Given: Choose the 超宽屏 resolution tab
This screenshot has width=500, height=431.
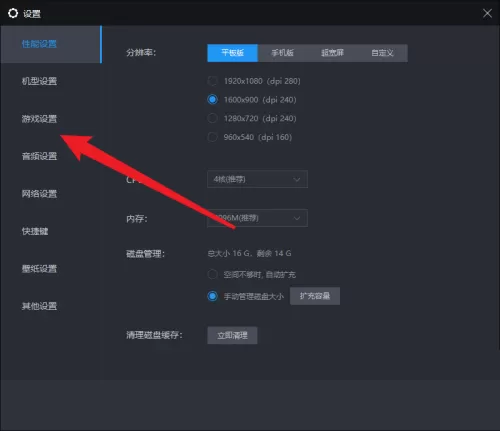Looking at the screenshot, I should 332,53.
